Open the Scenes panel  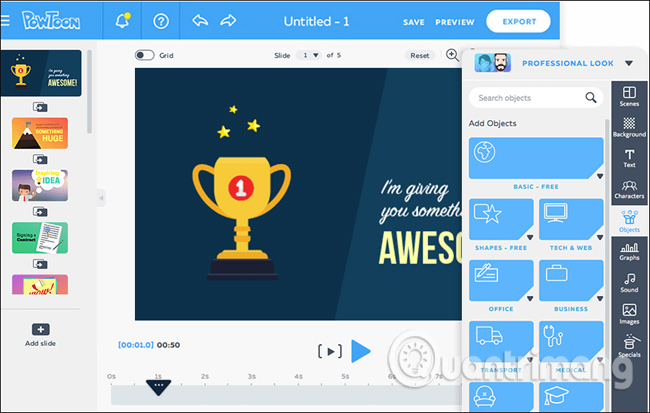click(x=629, y=96)
